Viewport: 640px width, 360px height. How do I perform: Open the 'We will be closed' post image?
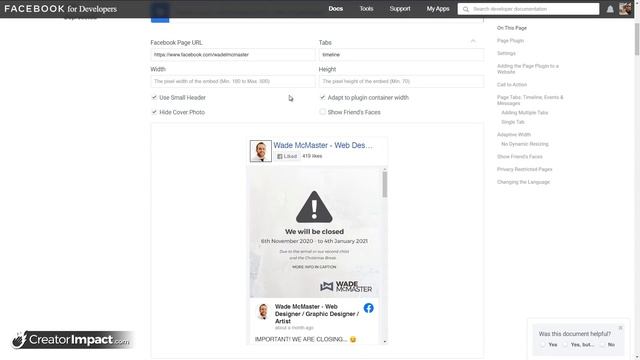(x=314, y=232)
